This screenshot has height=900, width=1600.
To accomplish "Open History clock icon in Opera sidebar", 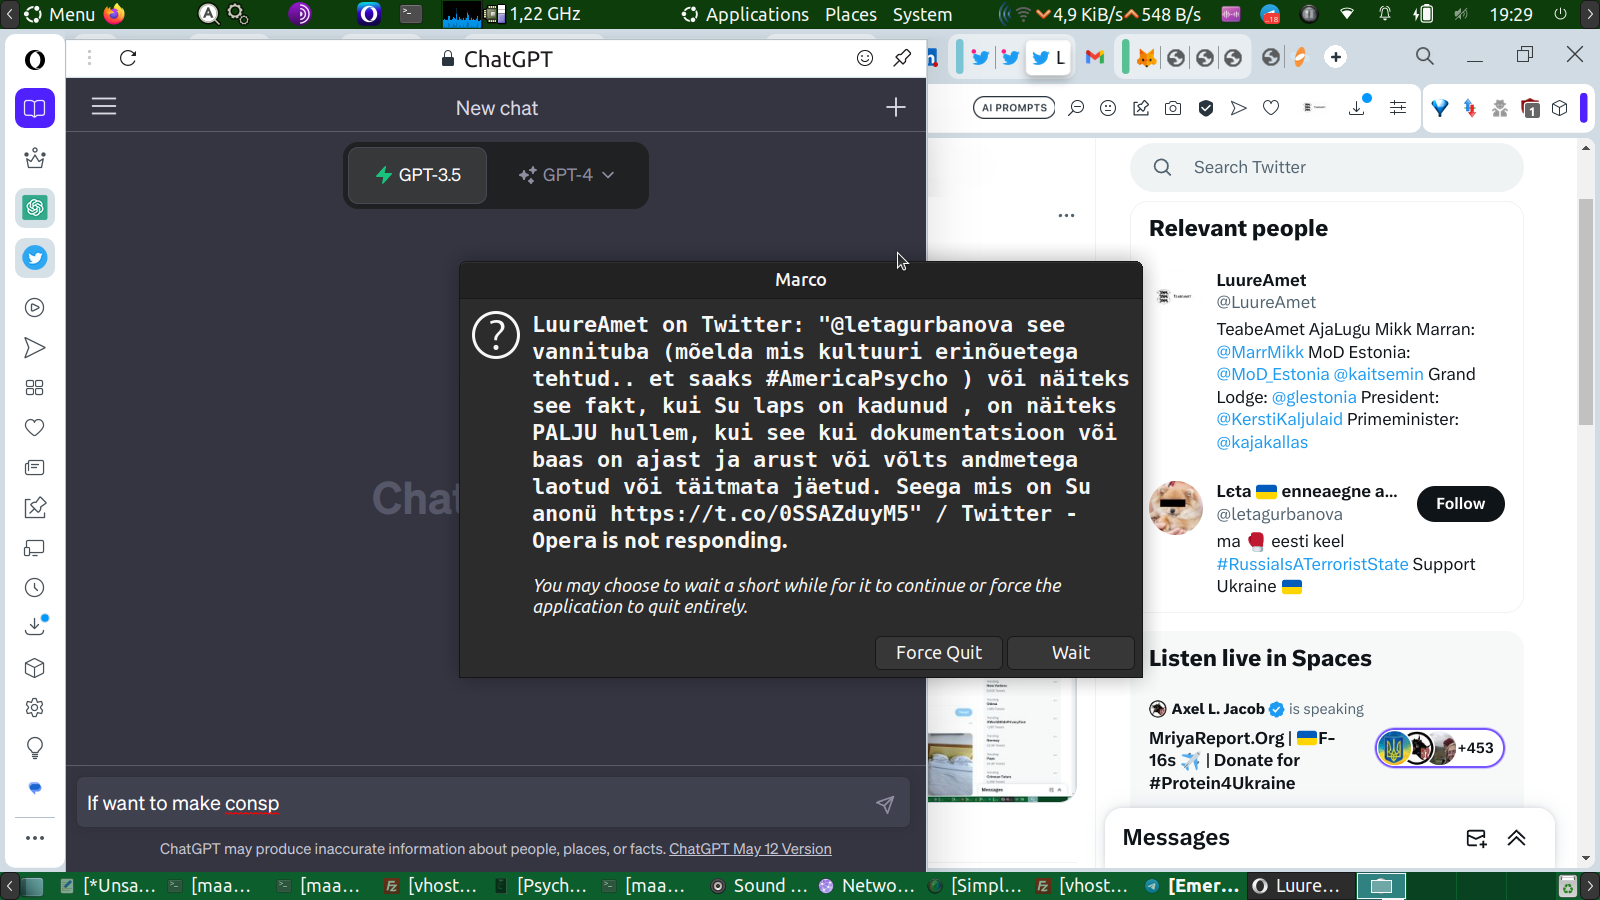I will point(35,588).
